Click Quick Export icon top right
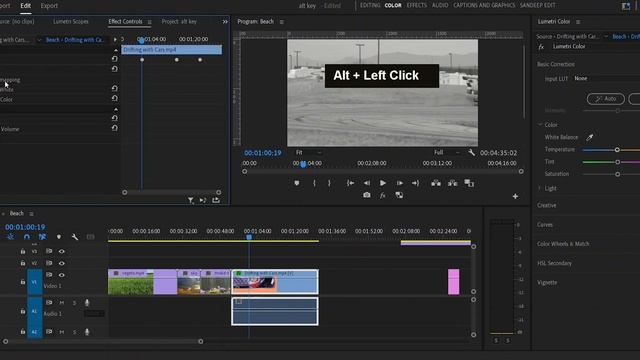The width and height of the screenshot is (640, 360). [626, 6]
